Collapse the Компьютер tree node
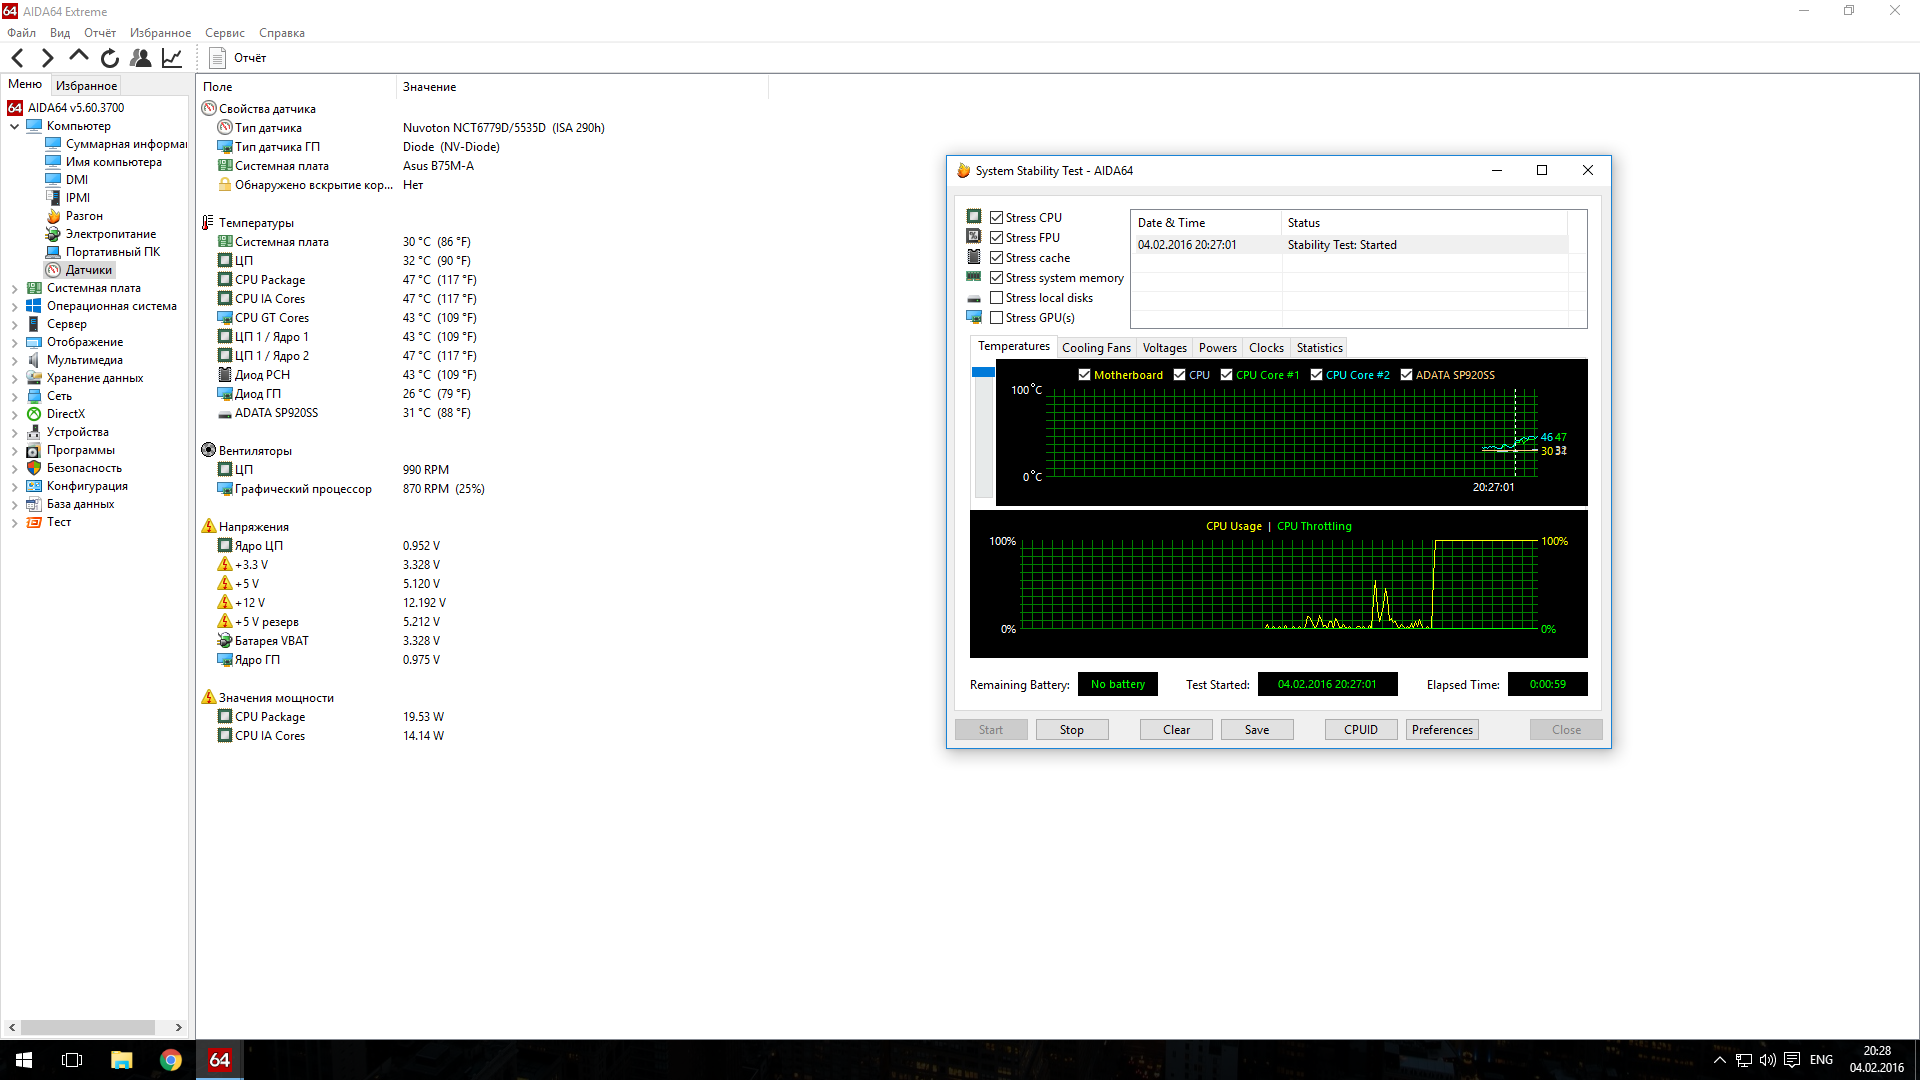 click(14, 126)
